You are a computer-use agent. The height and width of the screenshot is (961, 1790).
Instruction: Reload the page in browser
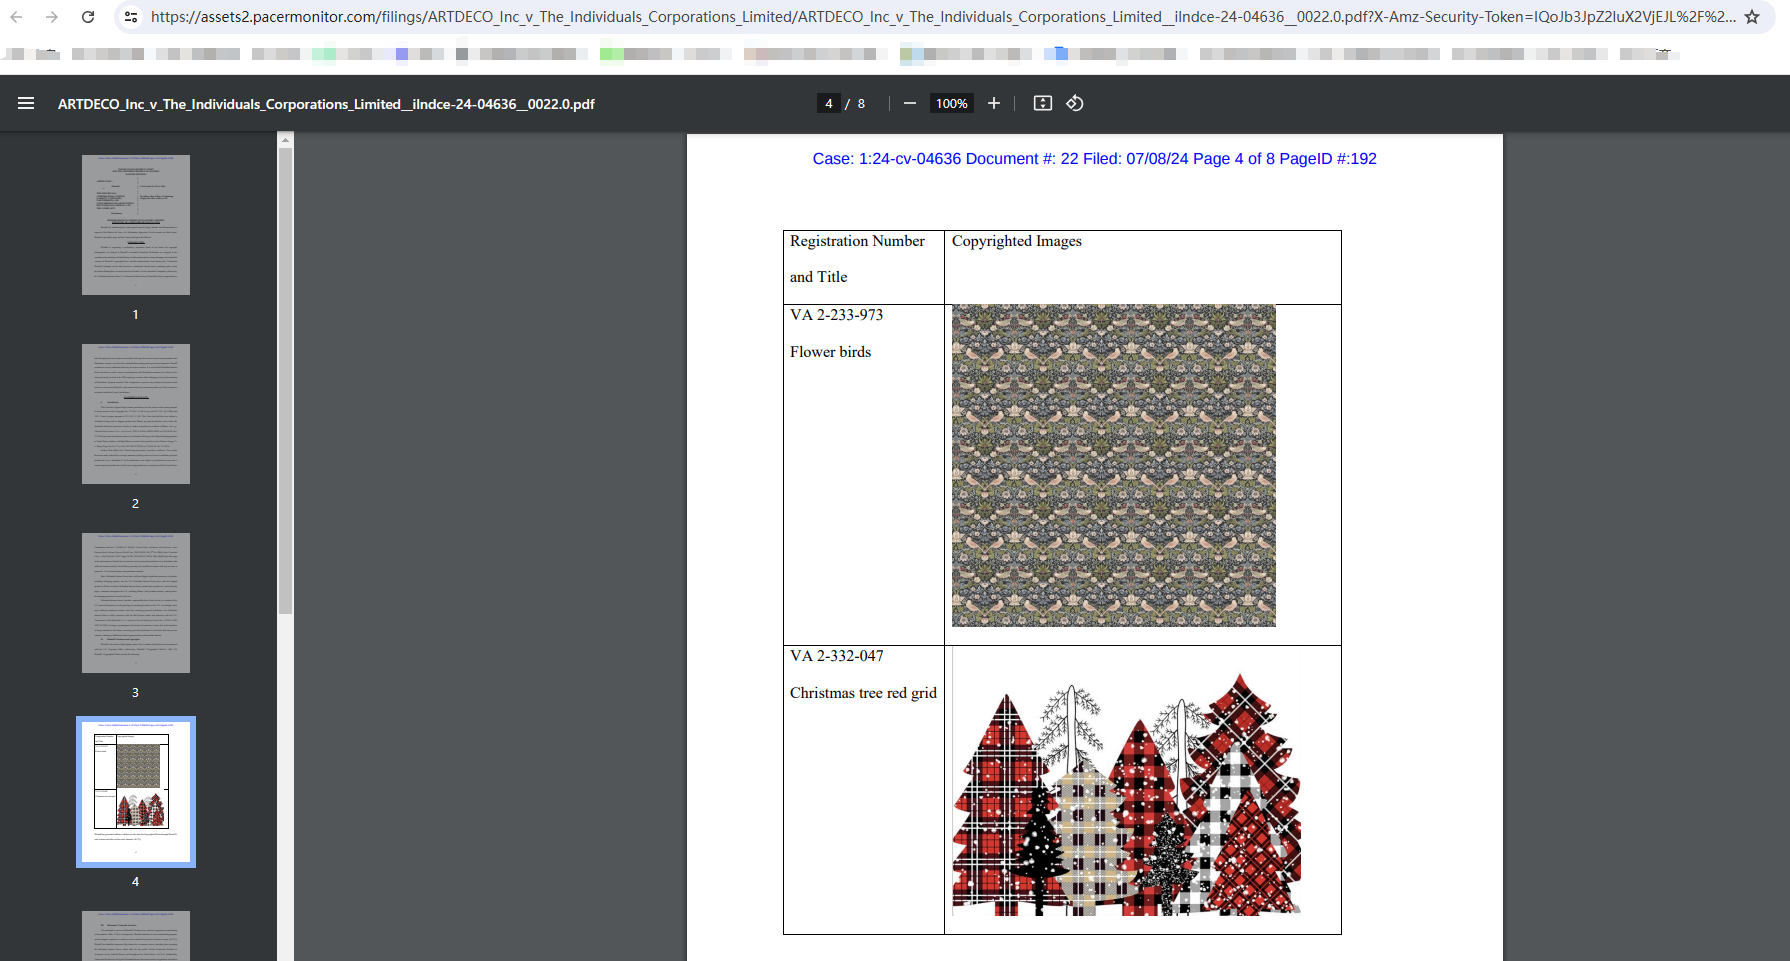88,17
